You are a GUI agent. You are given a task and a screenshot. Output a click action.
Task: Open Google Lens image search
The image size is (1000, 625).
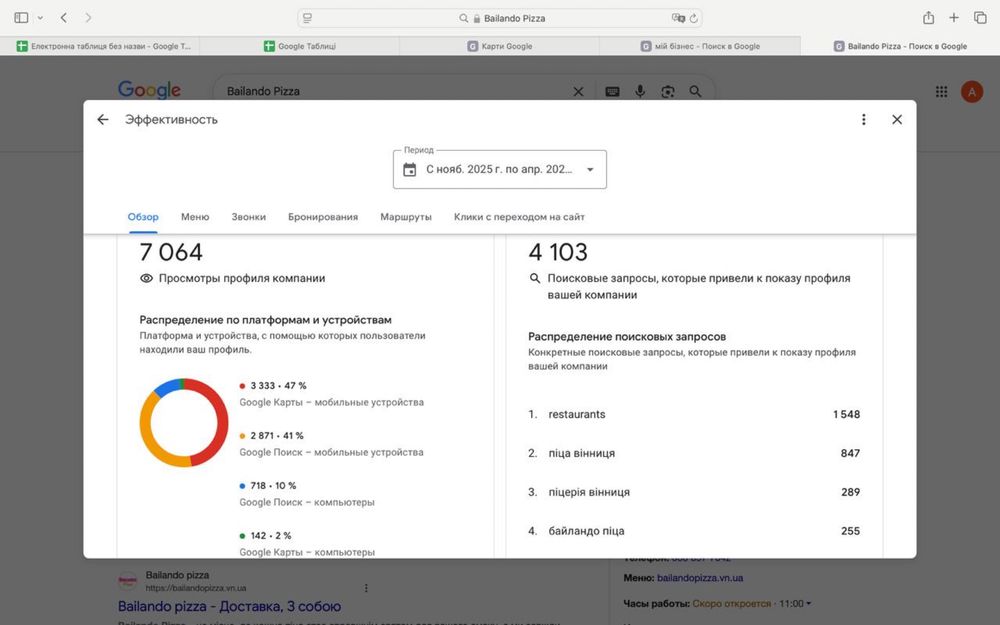tap(668, 92)
